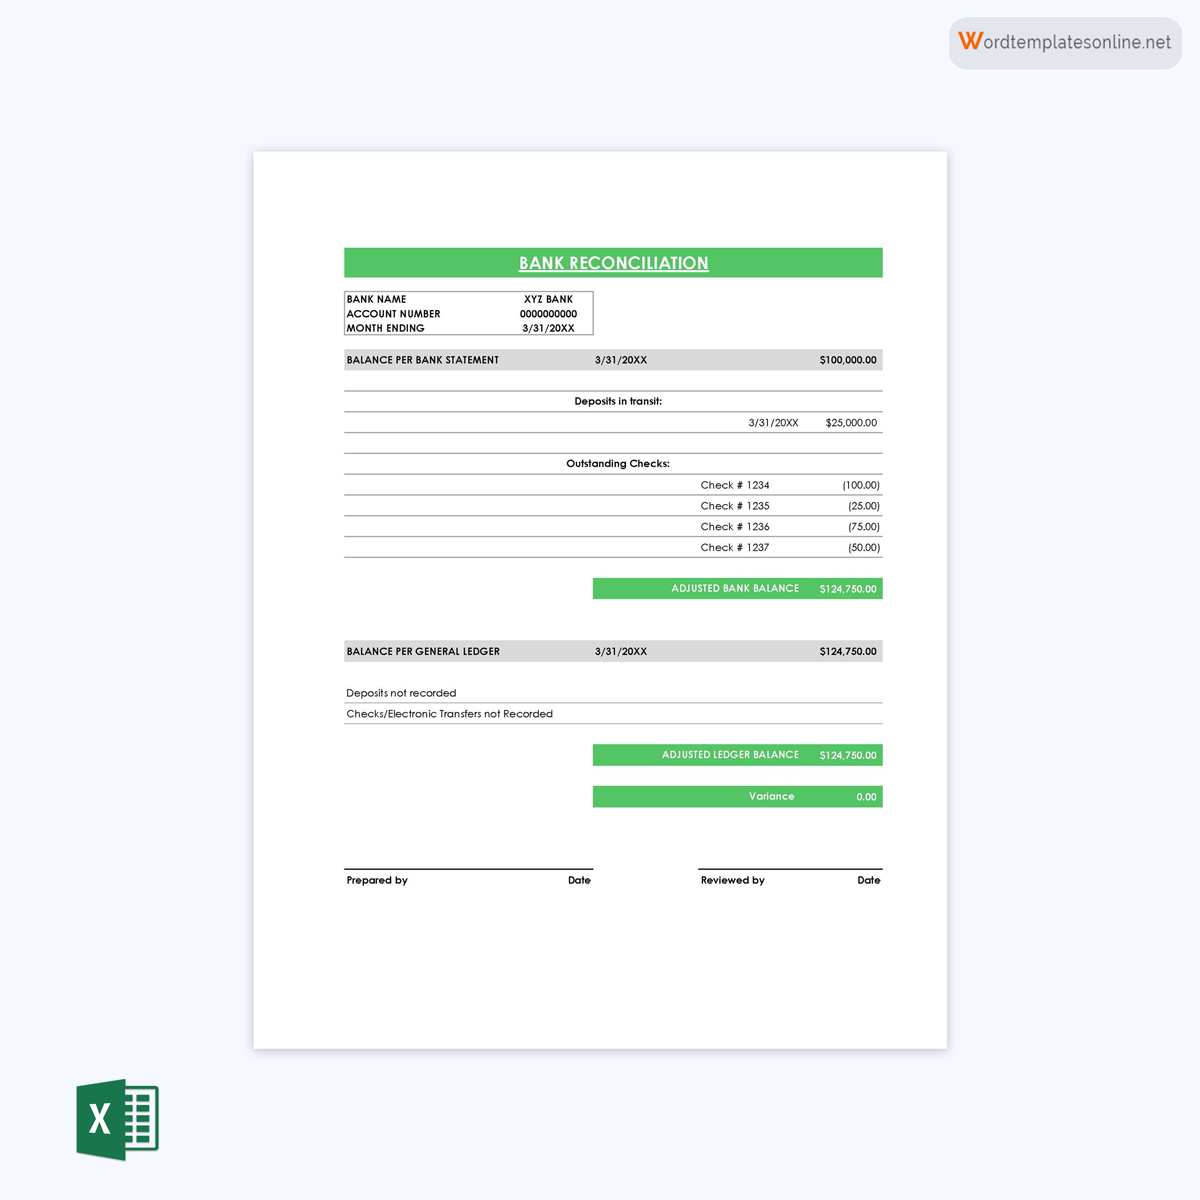Click the Excel file icon
This screenshot has height=1200, width=1200.
pyautogui.click(x=118, y=1119)
